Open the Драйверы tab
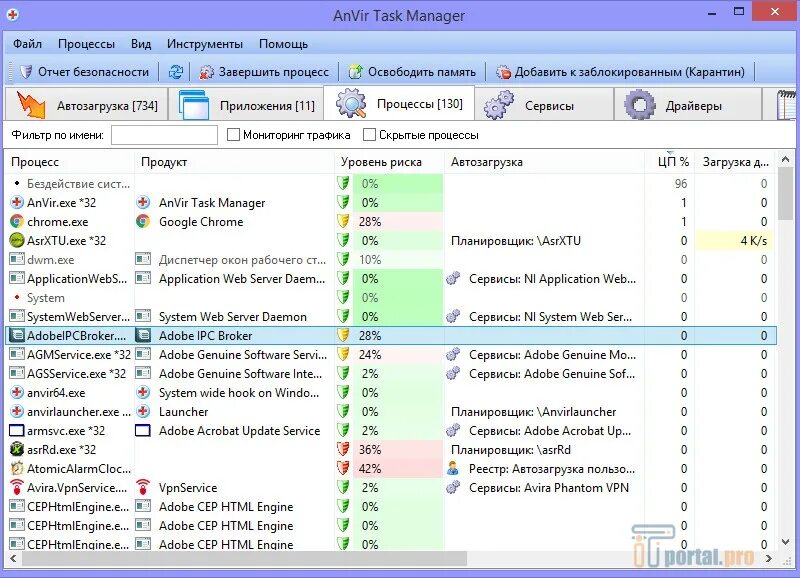The image size is (800, 578). tap(688, 105)
